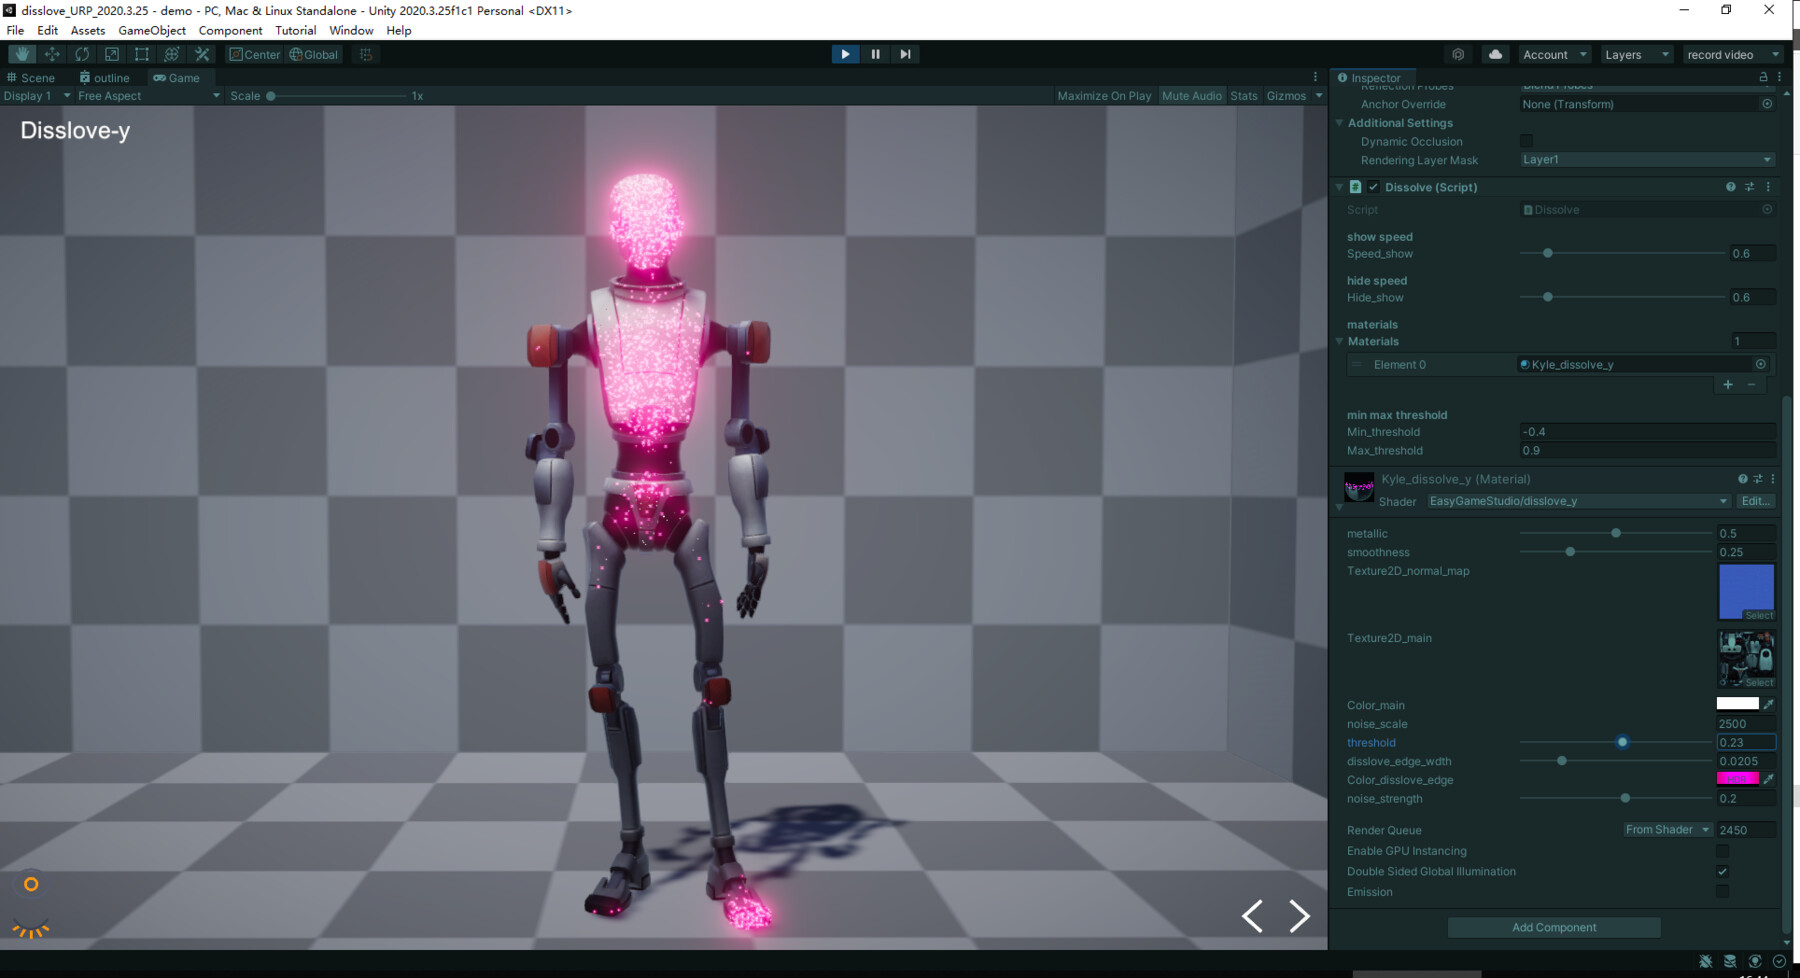Open record video layout dropdown
This screenshot has width=1800, height=978.
coord(1732,54)
